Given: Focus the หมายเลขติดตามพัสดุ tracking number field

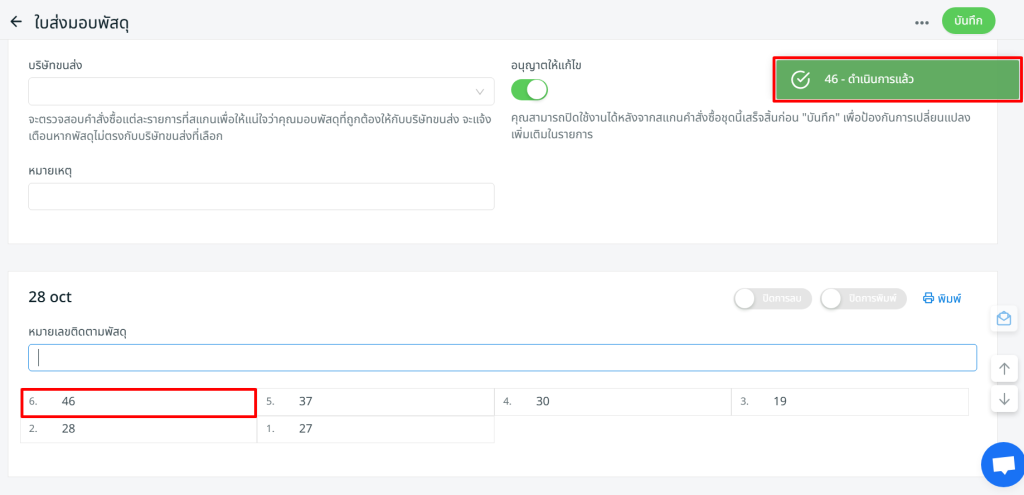Looking at the screenshot, I should (x=502, y=358).
